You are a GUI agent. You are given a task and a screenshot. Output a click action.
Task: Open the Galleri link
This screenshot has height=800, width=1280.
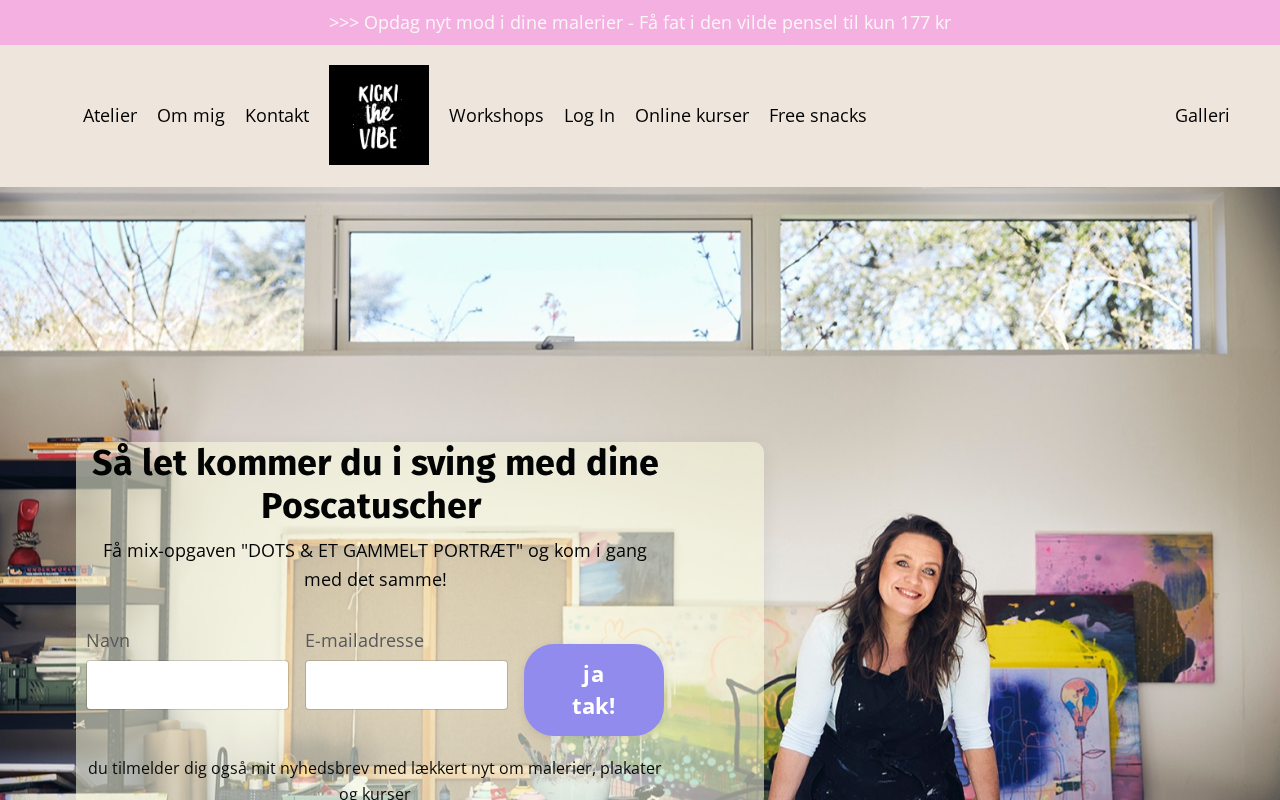coord(1202,115)
